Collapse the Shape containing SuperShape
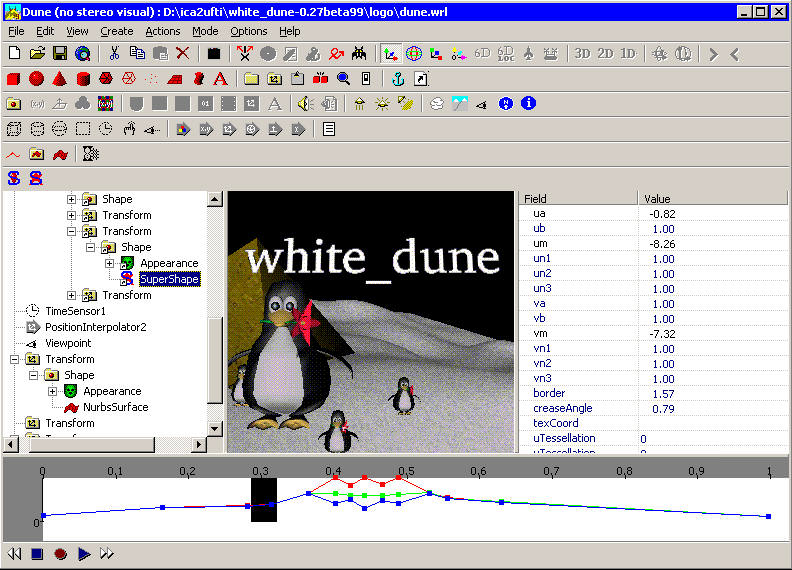792x570 pixels. pos(90,247)
